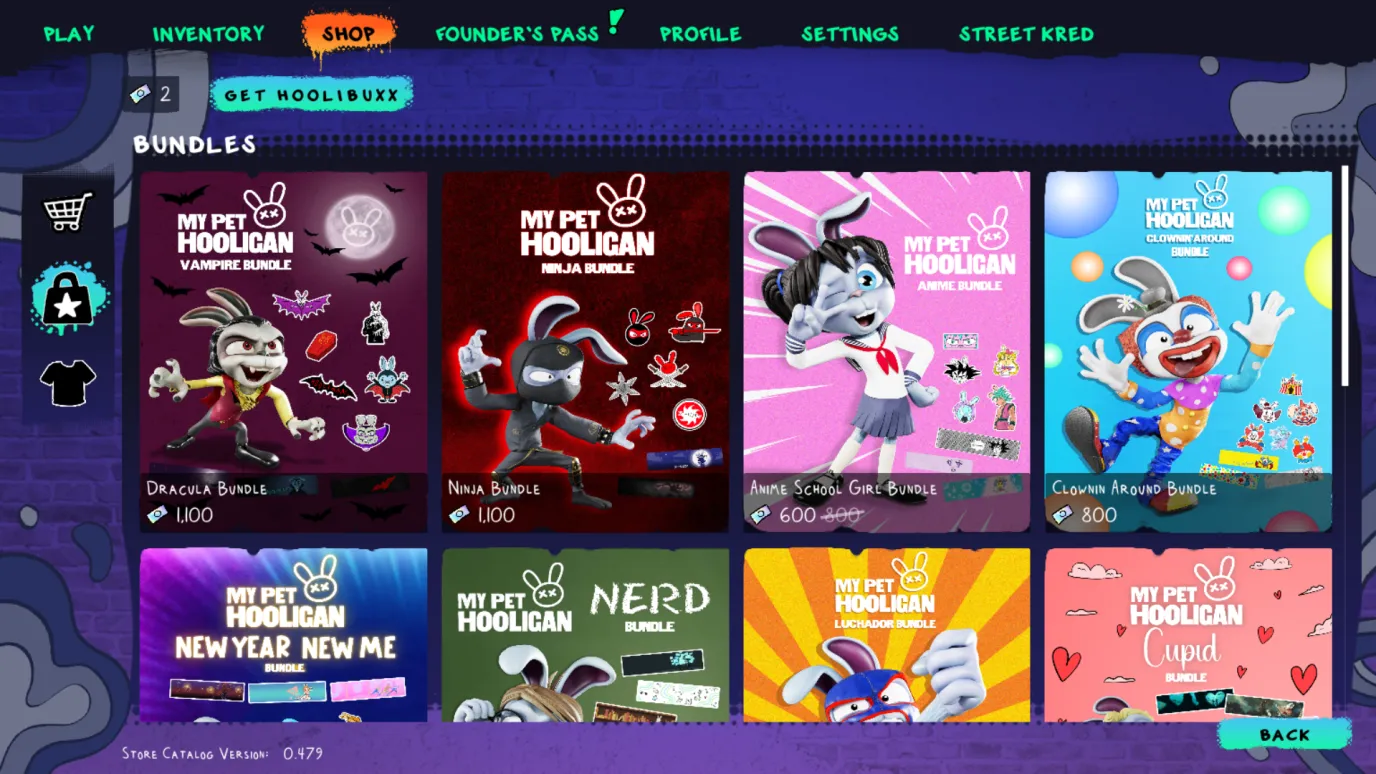Open the t-shirt clothing category
The image size is (1376, 774).
click(x=68, y=383)
